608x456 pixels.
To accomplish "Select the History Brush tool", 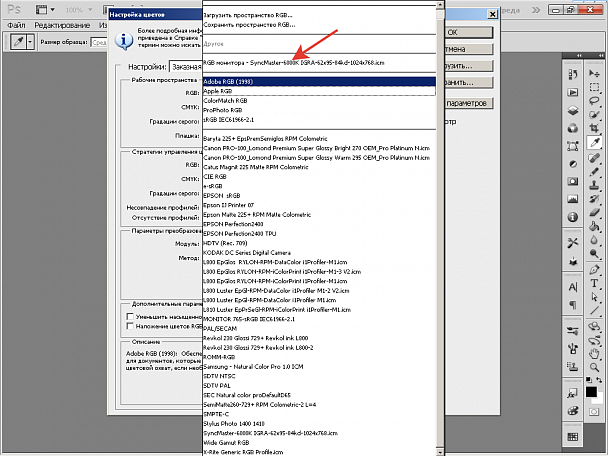I will click(x=594, y=199).
